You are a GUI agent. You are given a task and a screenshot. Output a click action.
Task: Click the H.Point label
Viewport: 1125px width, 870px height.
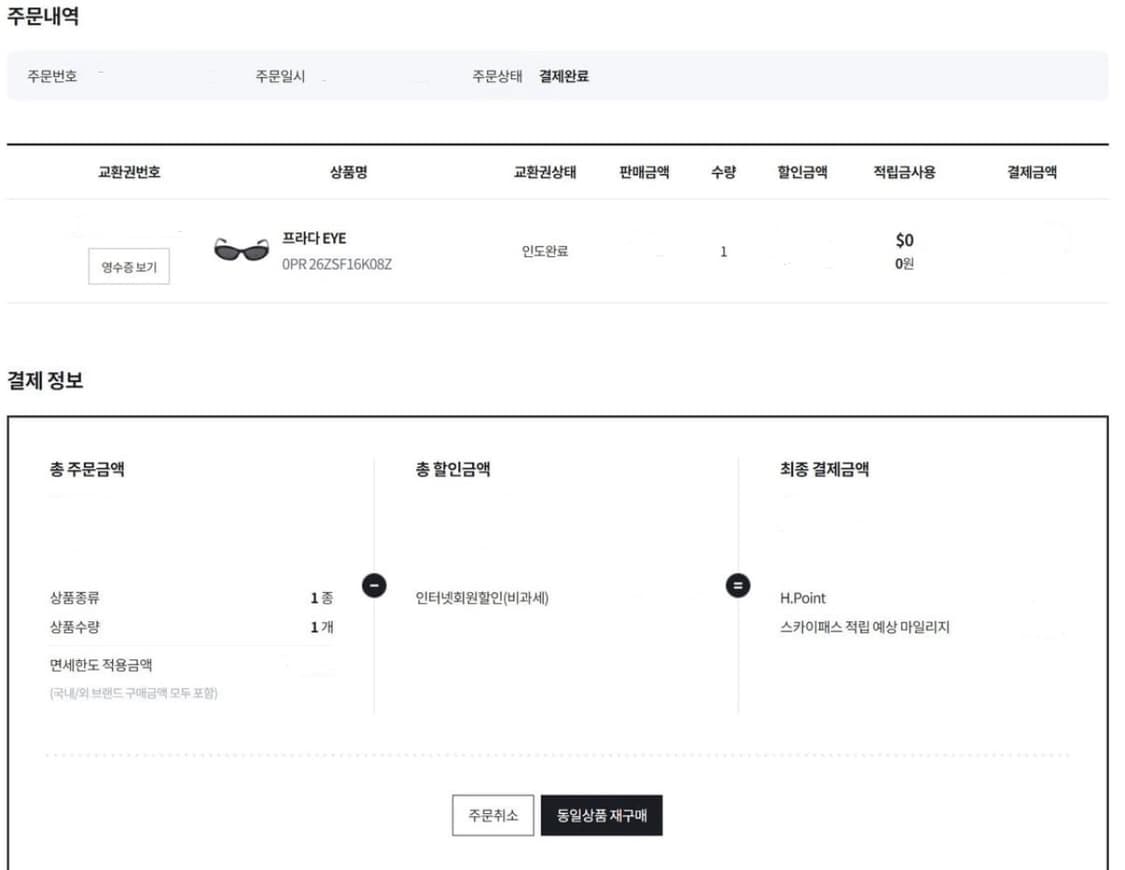pyautogui.click(x=803, y=598)
